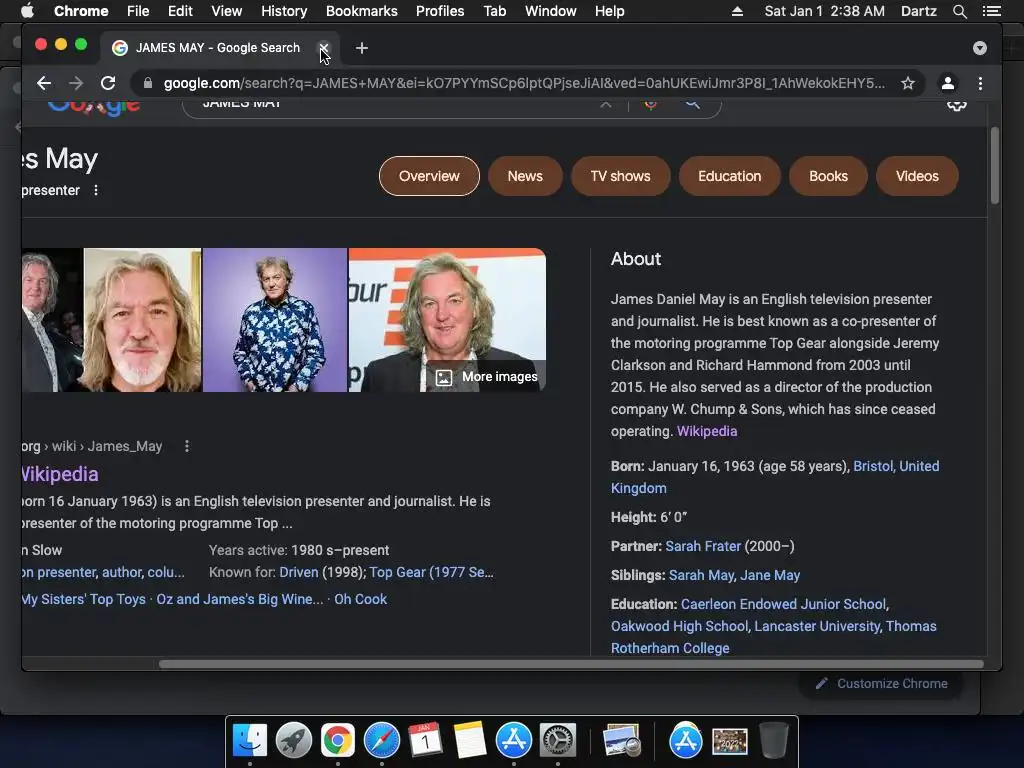
Task: Click the forward navigation arrow
Action: (76, 83)
